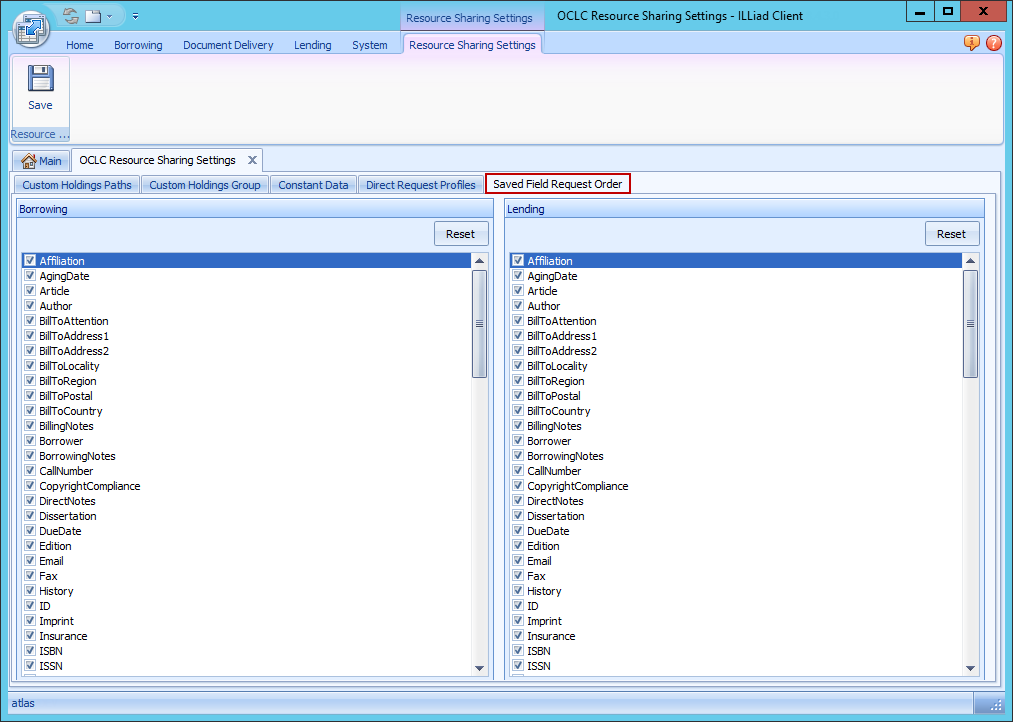Click Reset in the Lending panel
This screenshot has width=1013, height=722.
click(x=951, y=233)
